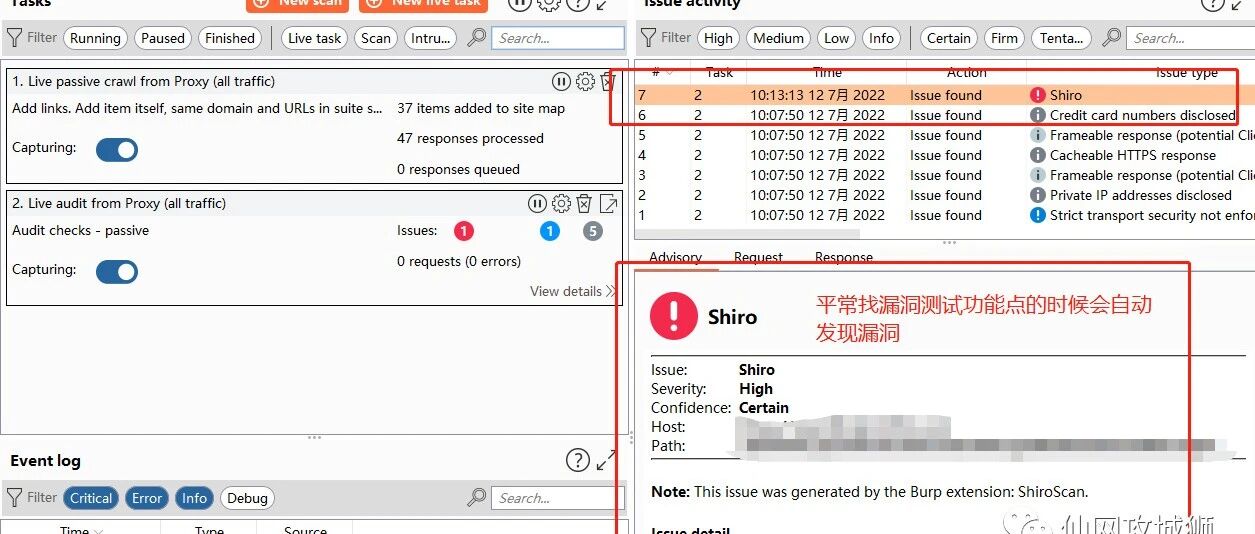Toggle the Tenta... confidence filter pill

point(1061,38)
